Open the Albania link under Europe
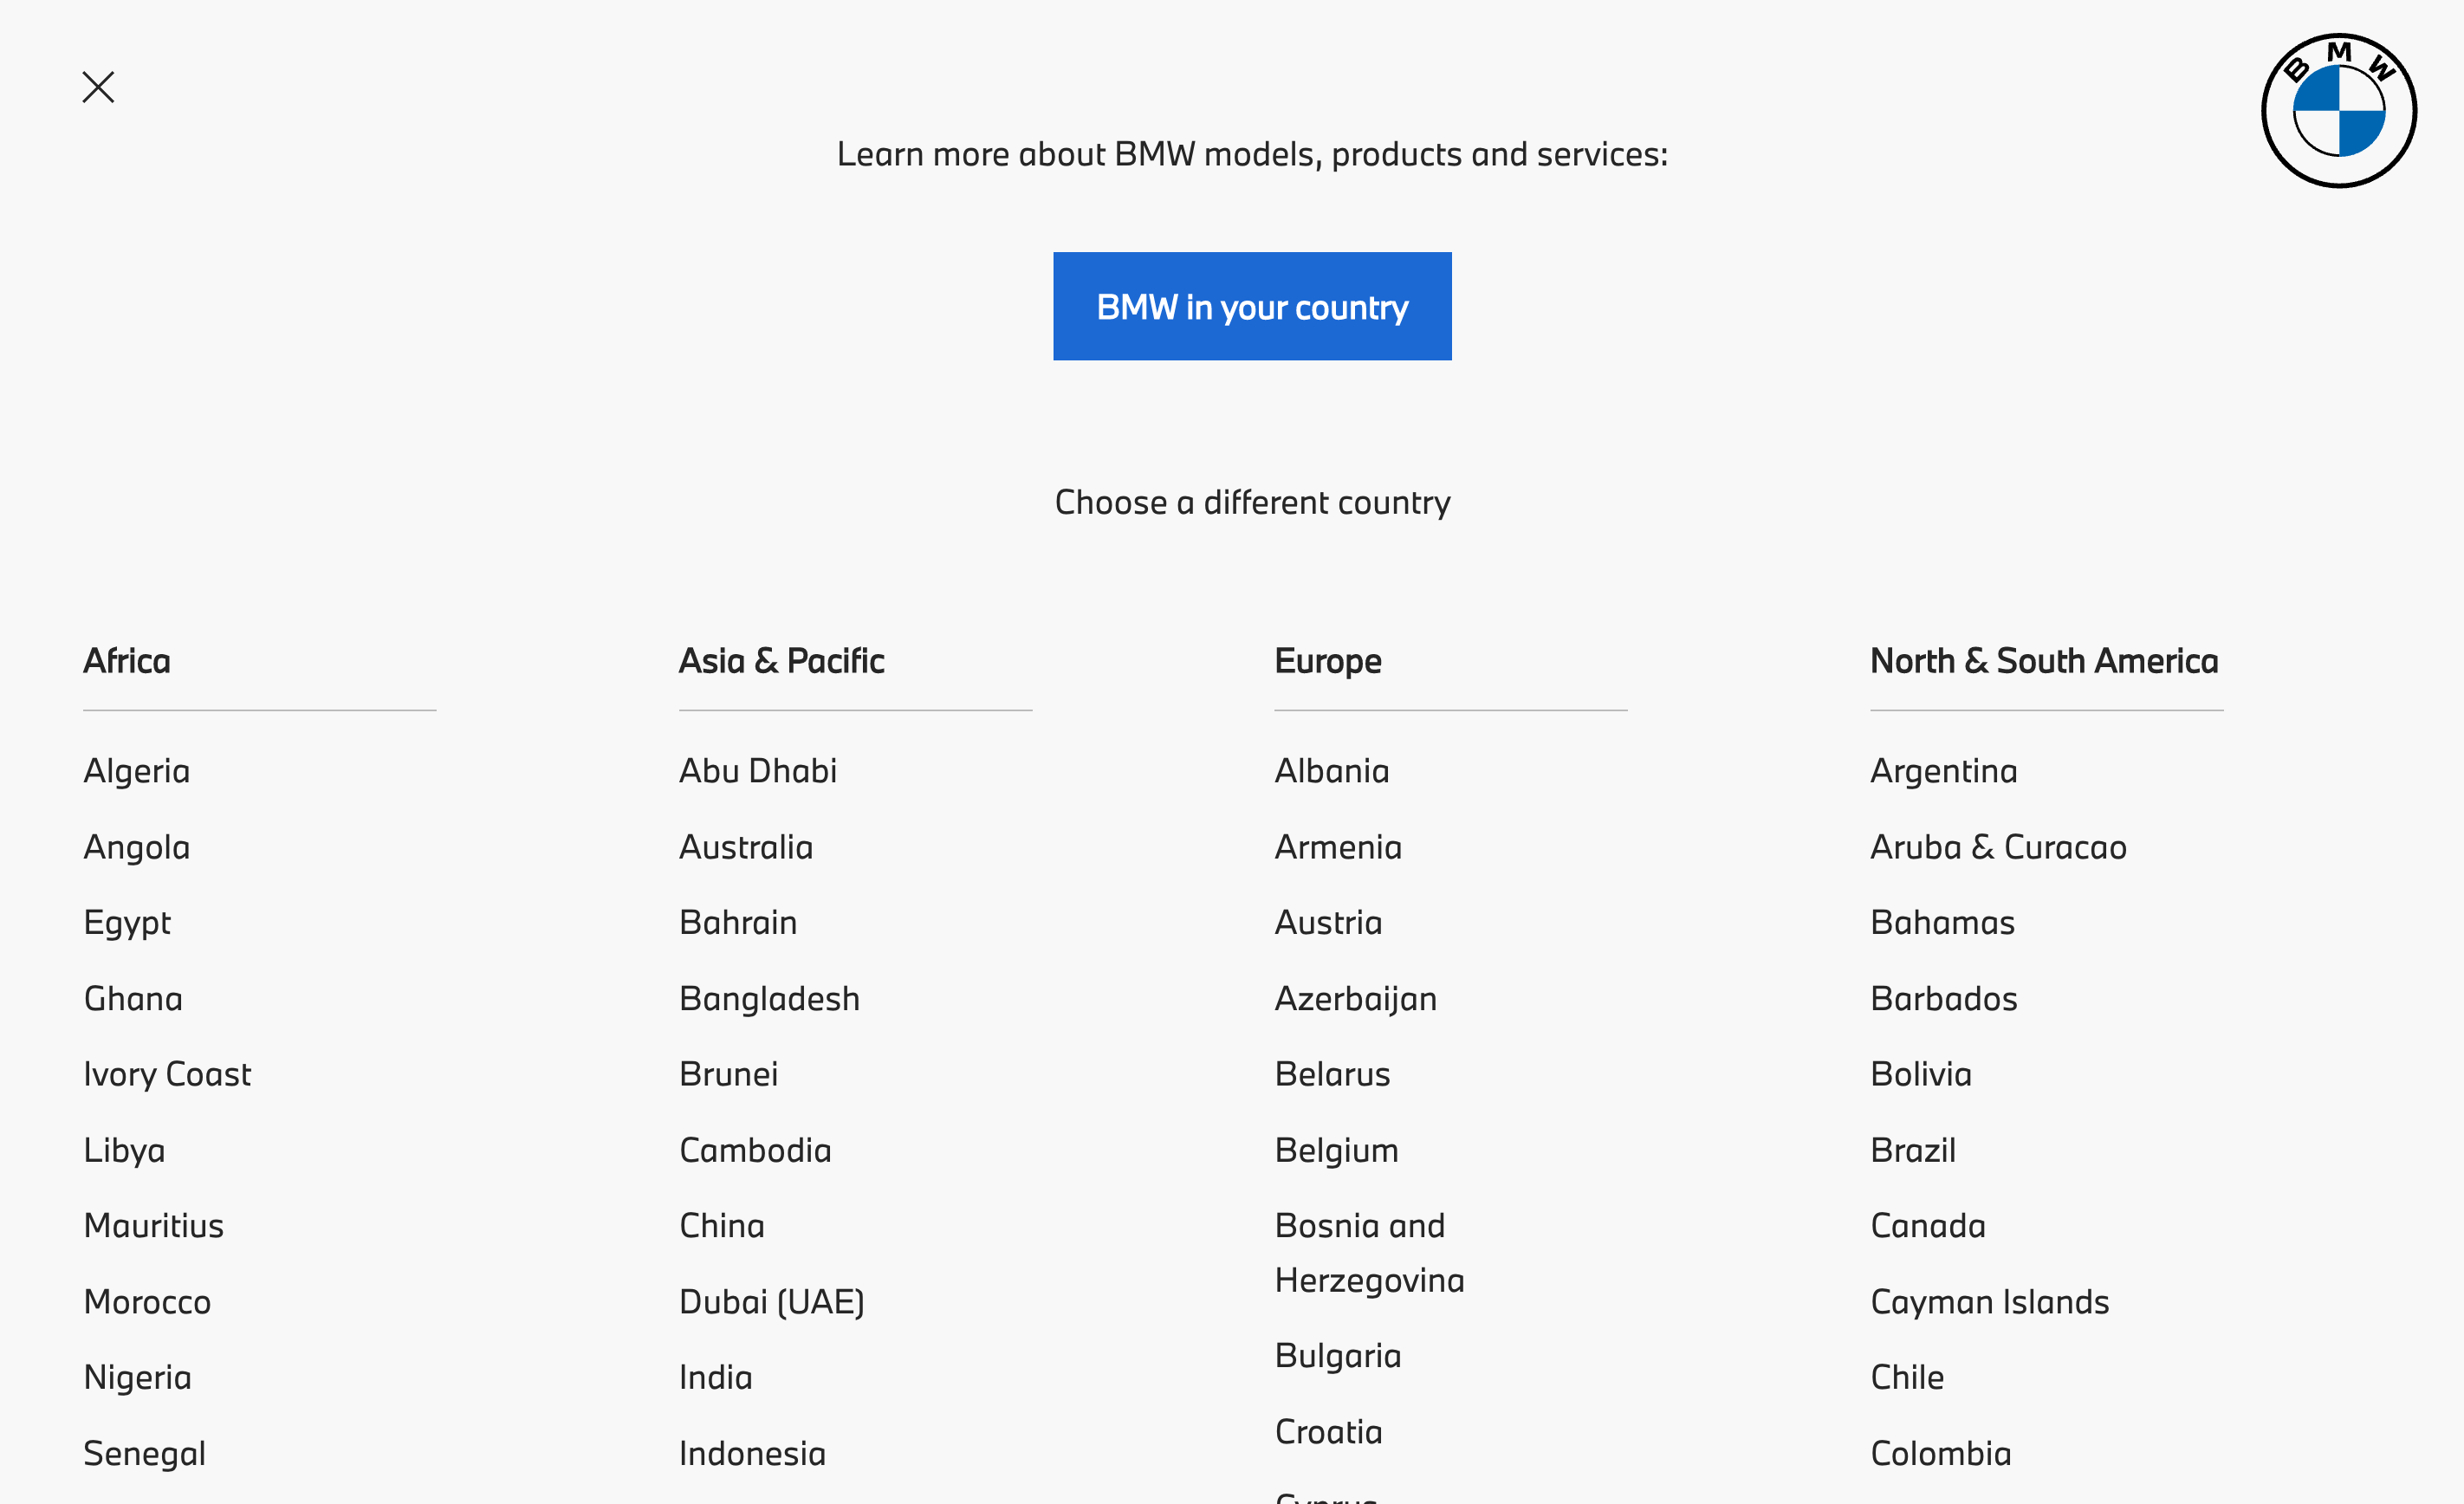 coord(1332,771)
